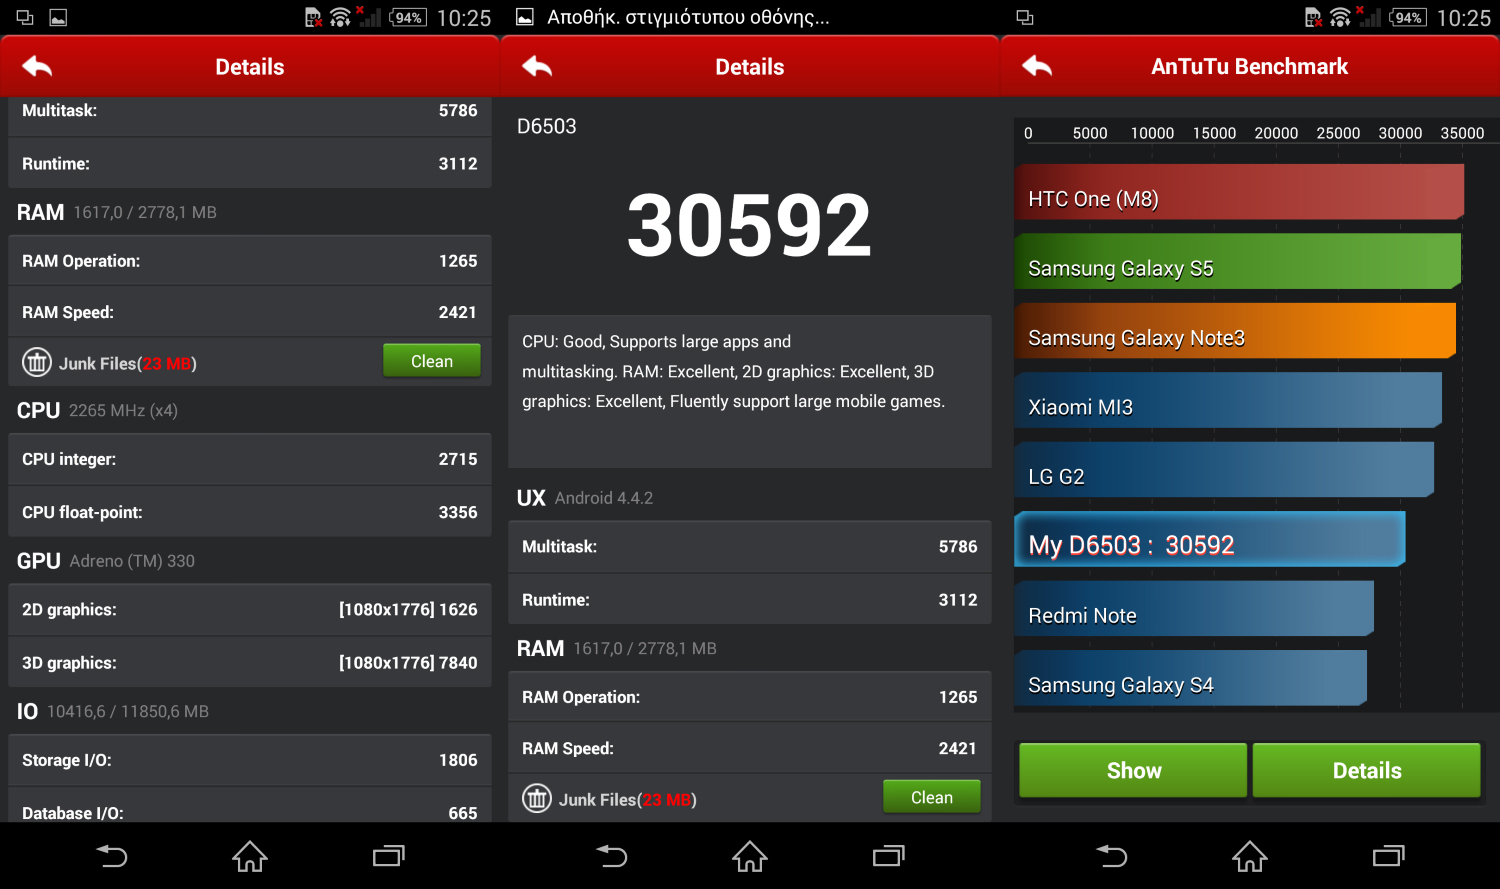Tap screenshot saved icon in middle status bar
1500x889 pixels.
tap(525, 17)
